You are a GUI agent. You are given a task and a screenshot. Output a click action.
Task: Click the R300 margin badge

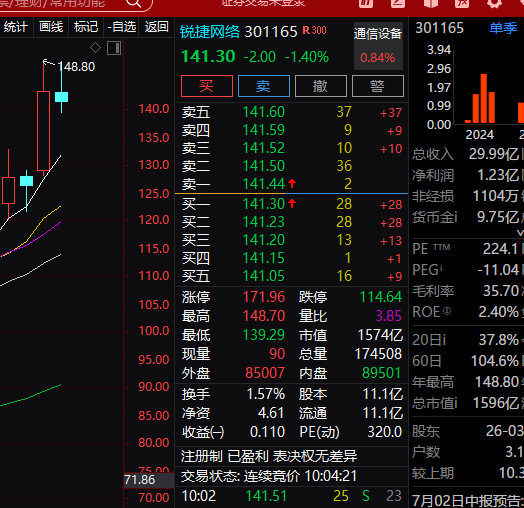click(314, 30)
